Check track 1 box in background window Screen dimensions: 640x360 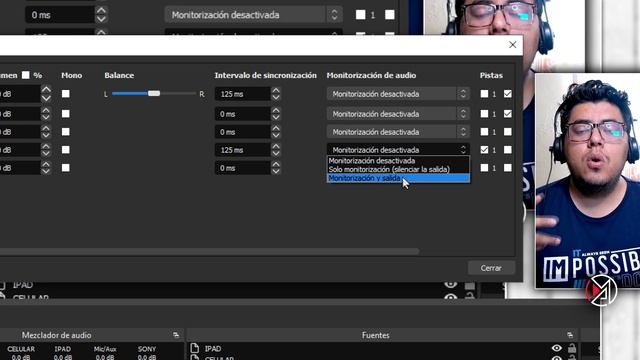pyautogui.click(x=361, y=15)
